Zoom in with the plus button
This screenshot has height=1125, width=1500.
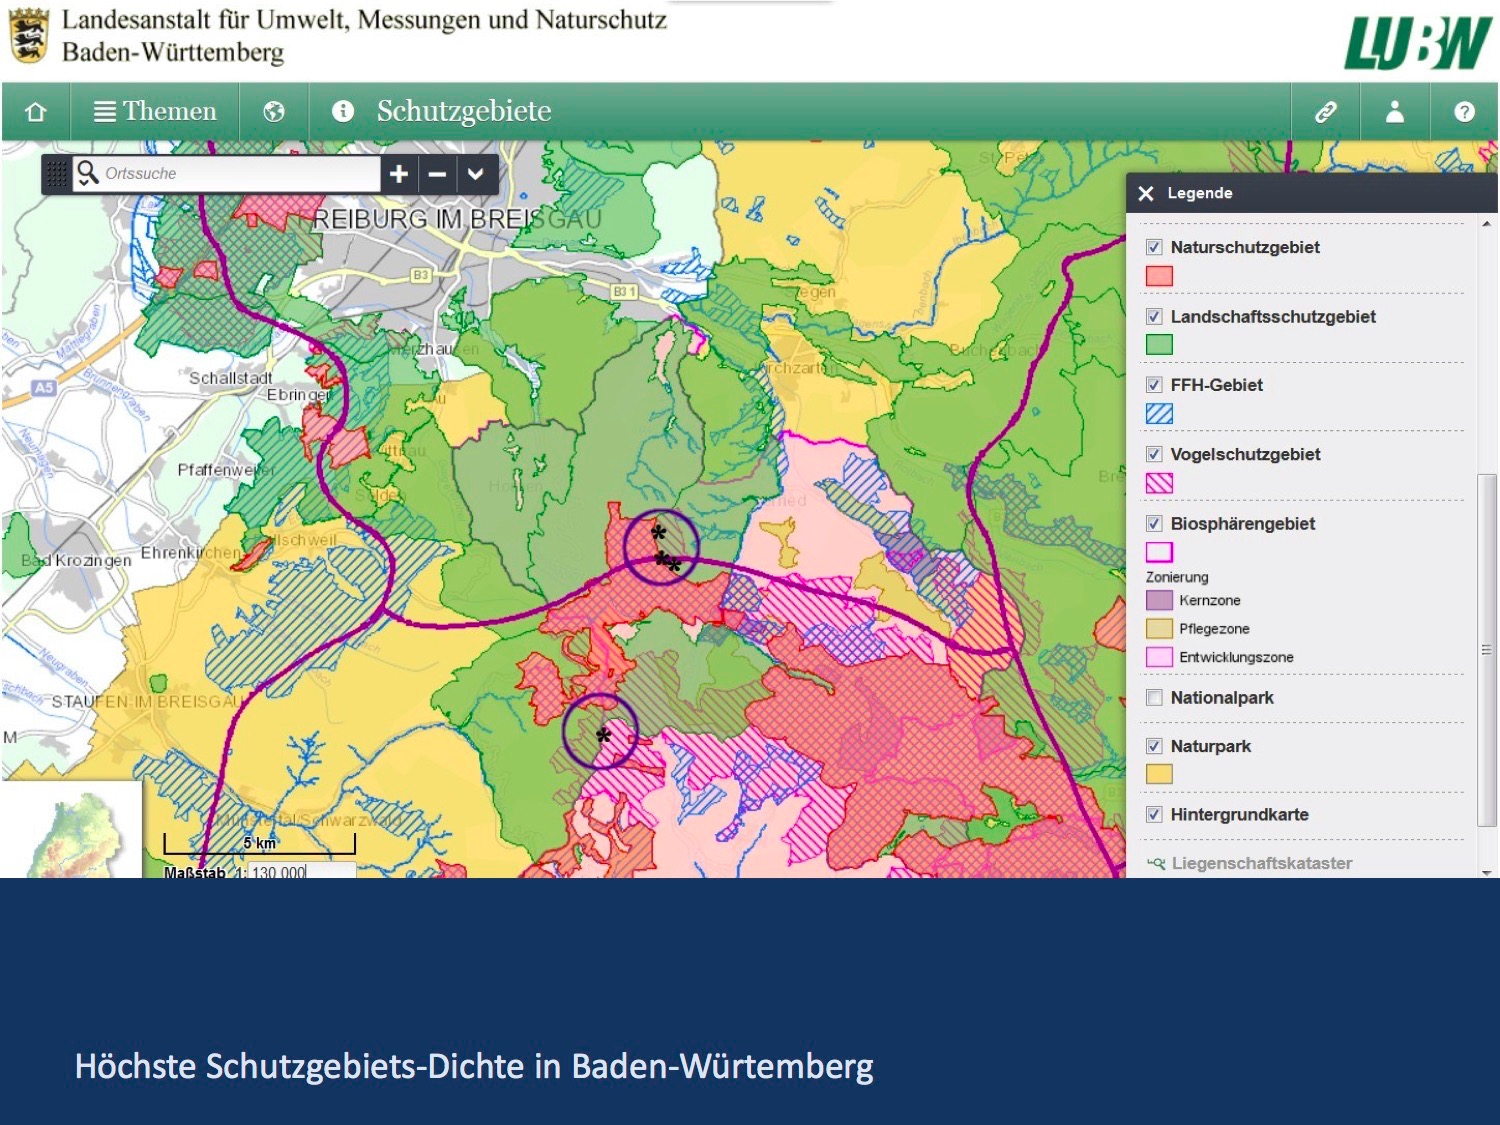(x=399, y=174)
